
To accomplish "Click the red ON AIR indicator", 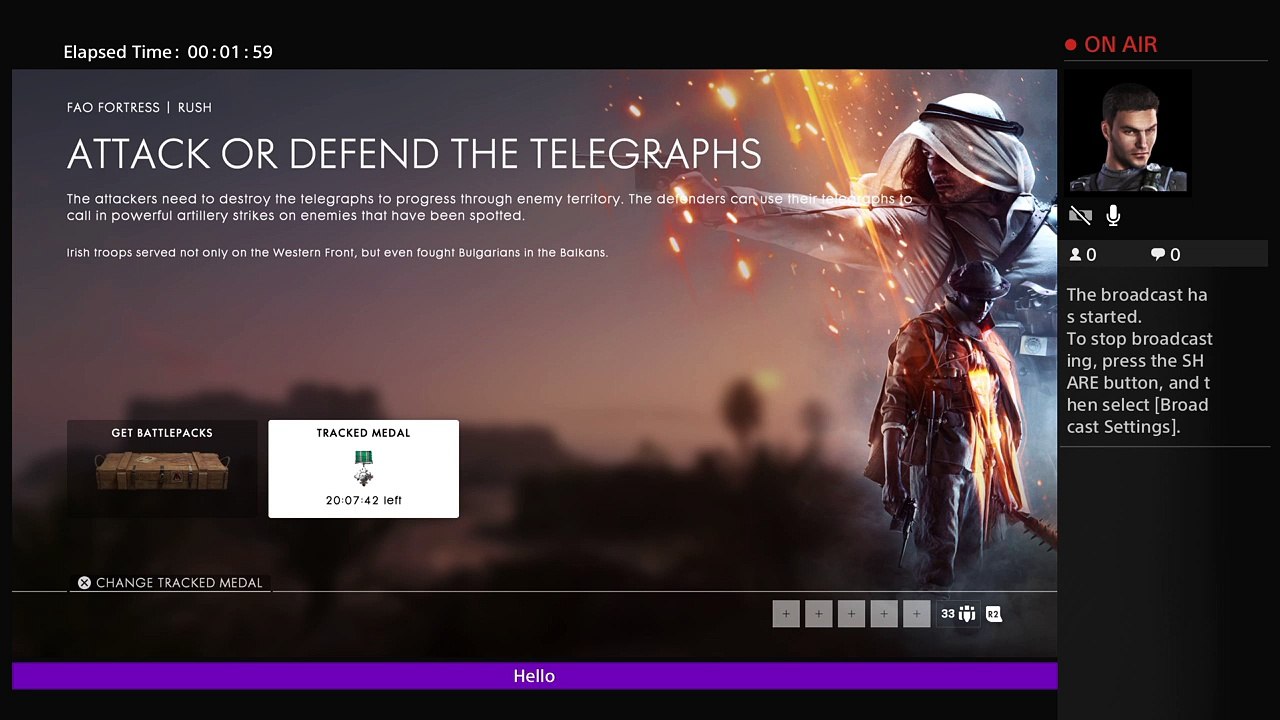I will tap(1111, 45).
